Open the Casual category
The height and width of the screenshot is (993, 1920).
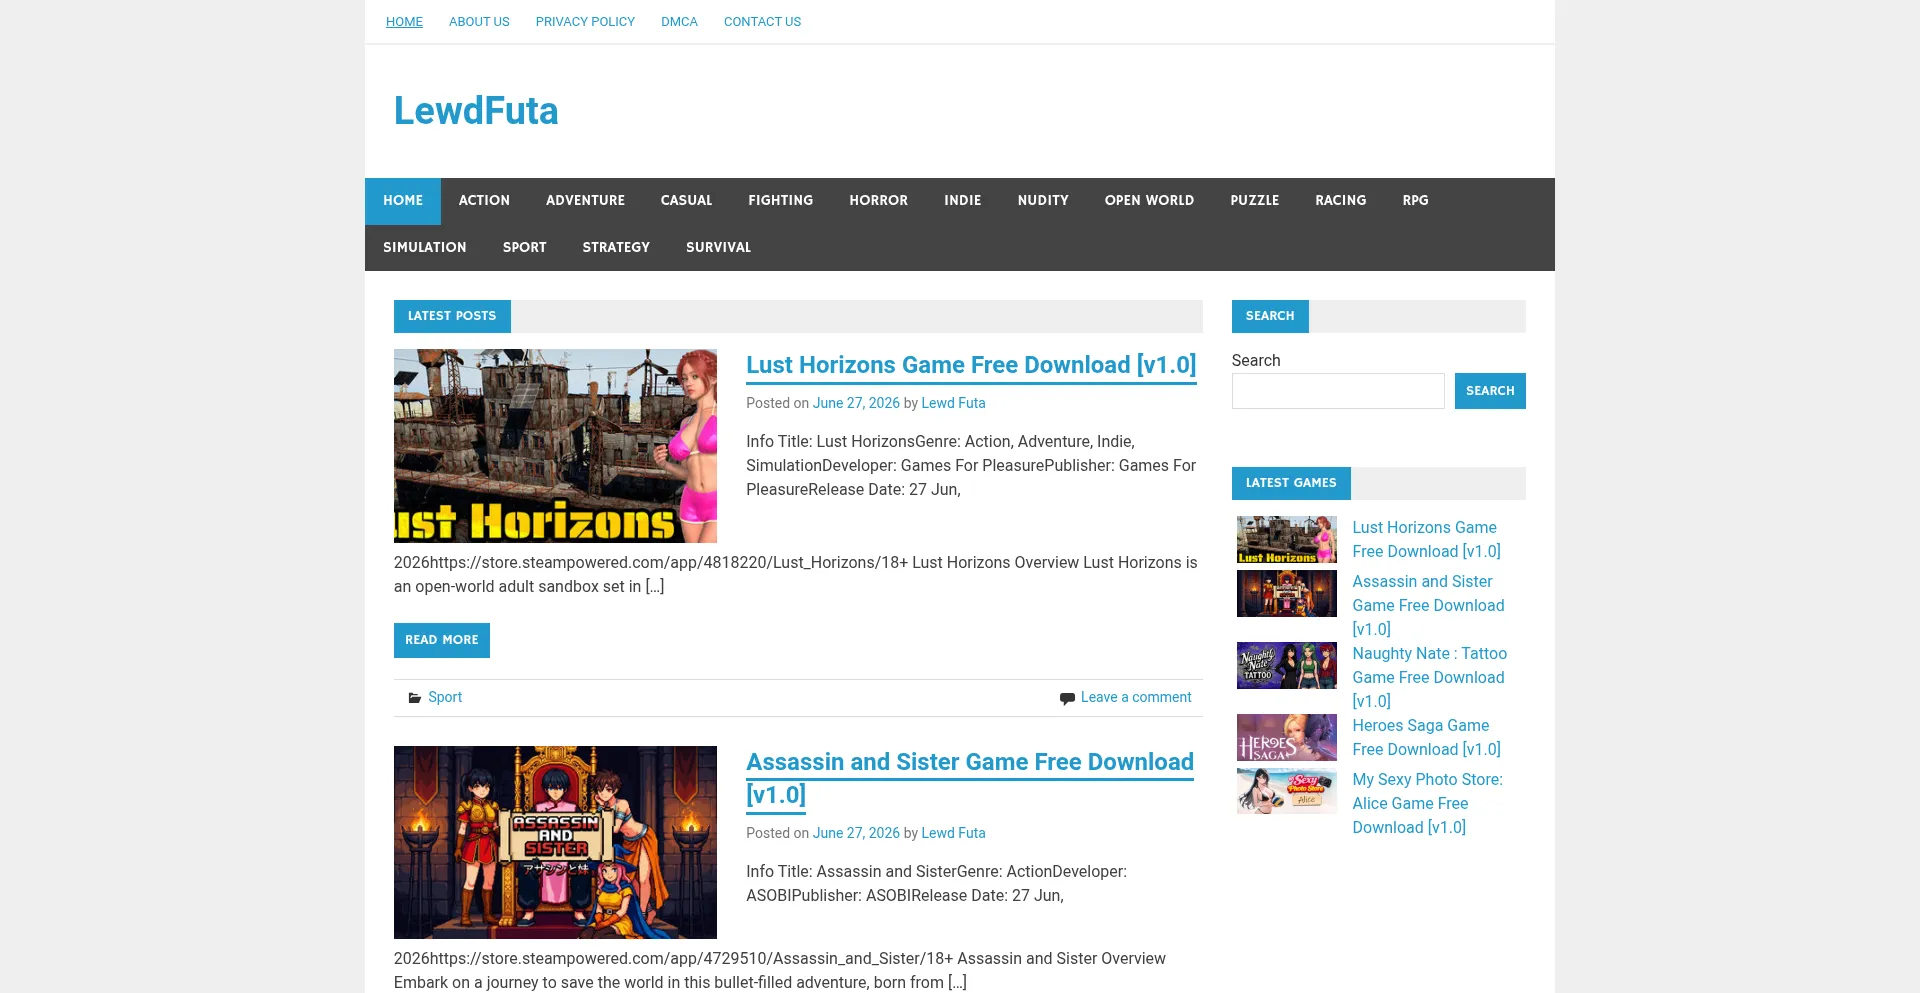pyautogui.click(x=686, y=201)
